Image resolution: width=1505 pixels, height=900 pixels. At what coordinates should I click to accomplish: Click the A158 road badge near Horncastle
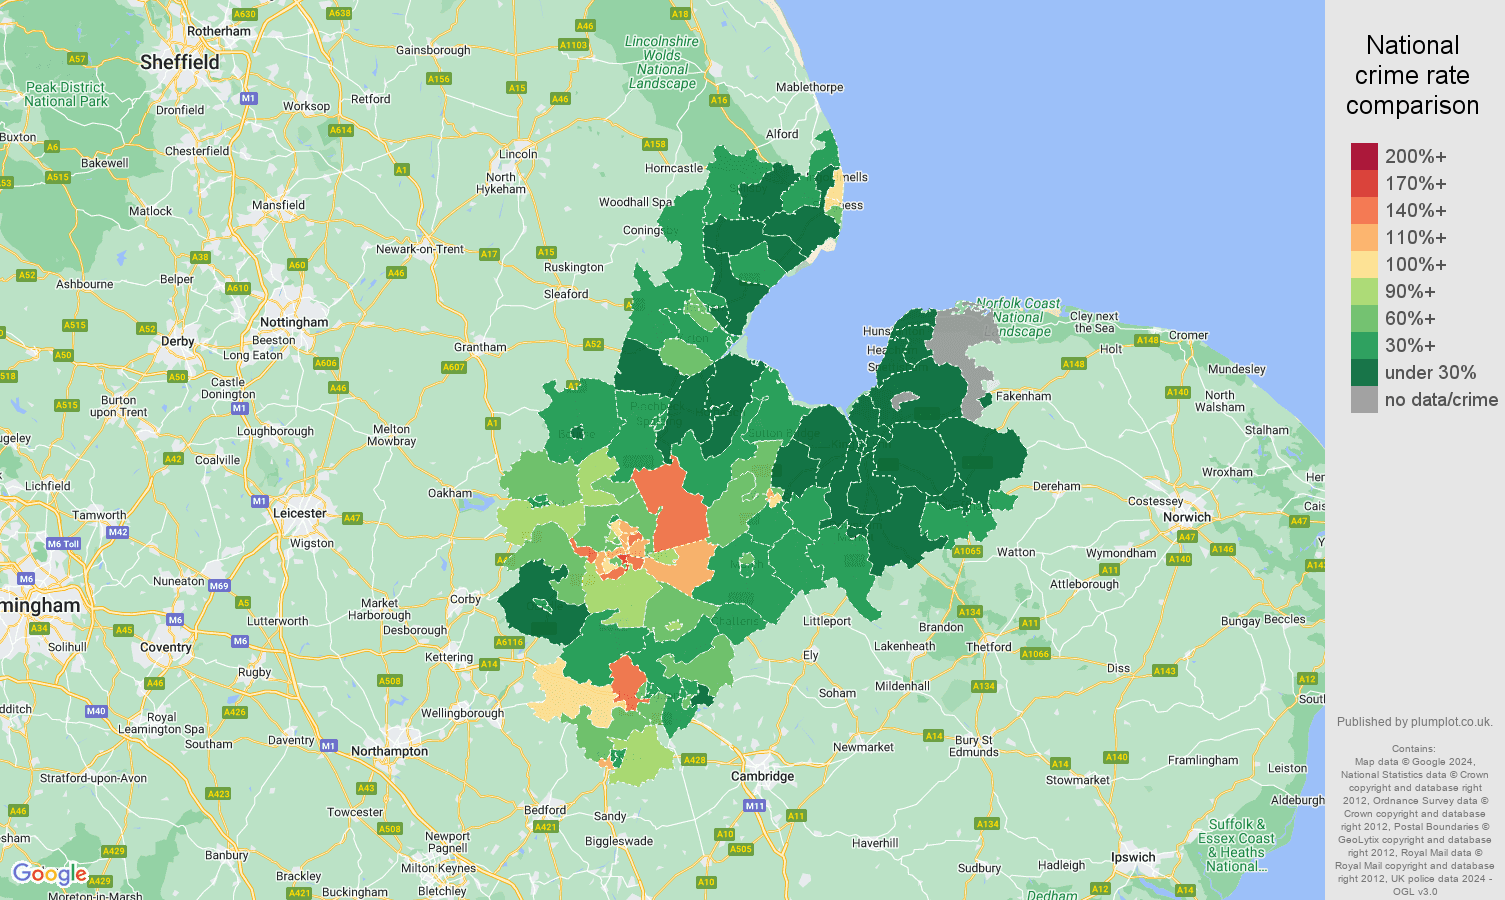coord(655,144)
